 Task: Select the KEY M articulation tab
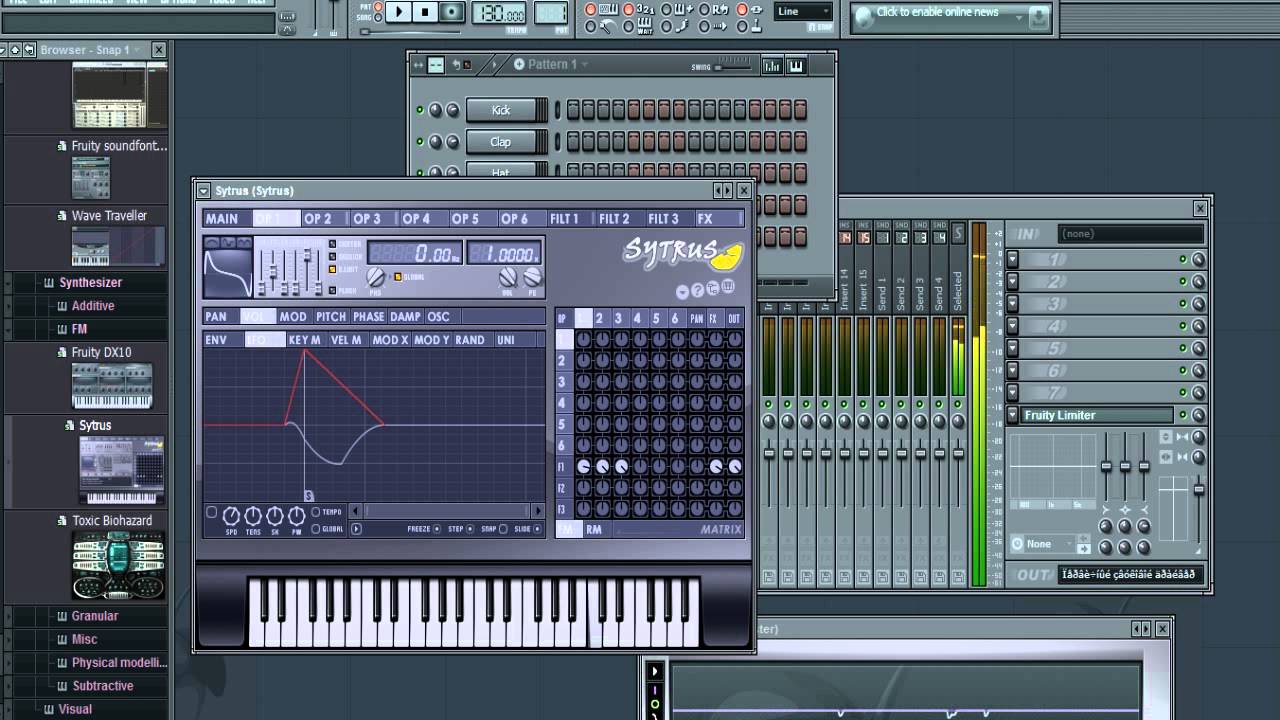pyautogui.click(x=305, y=340)
